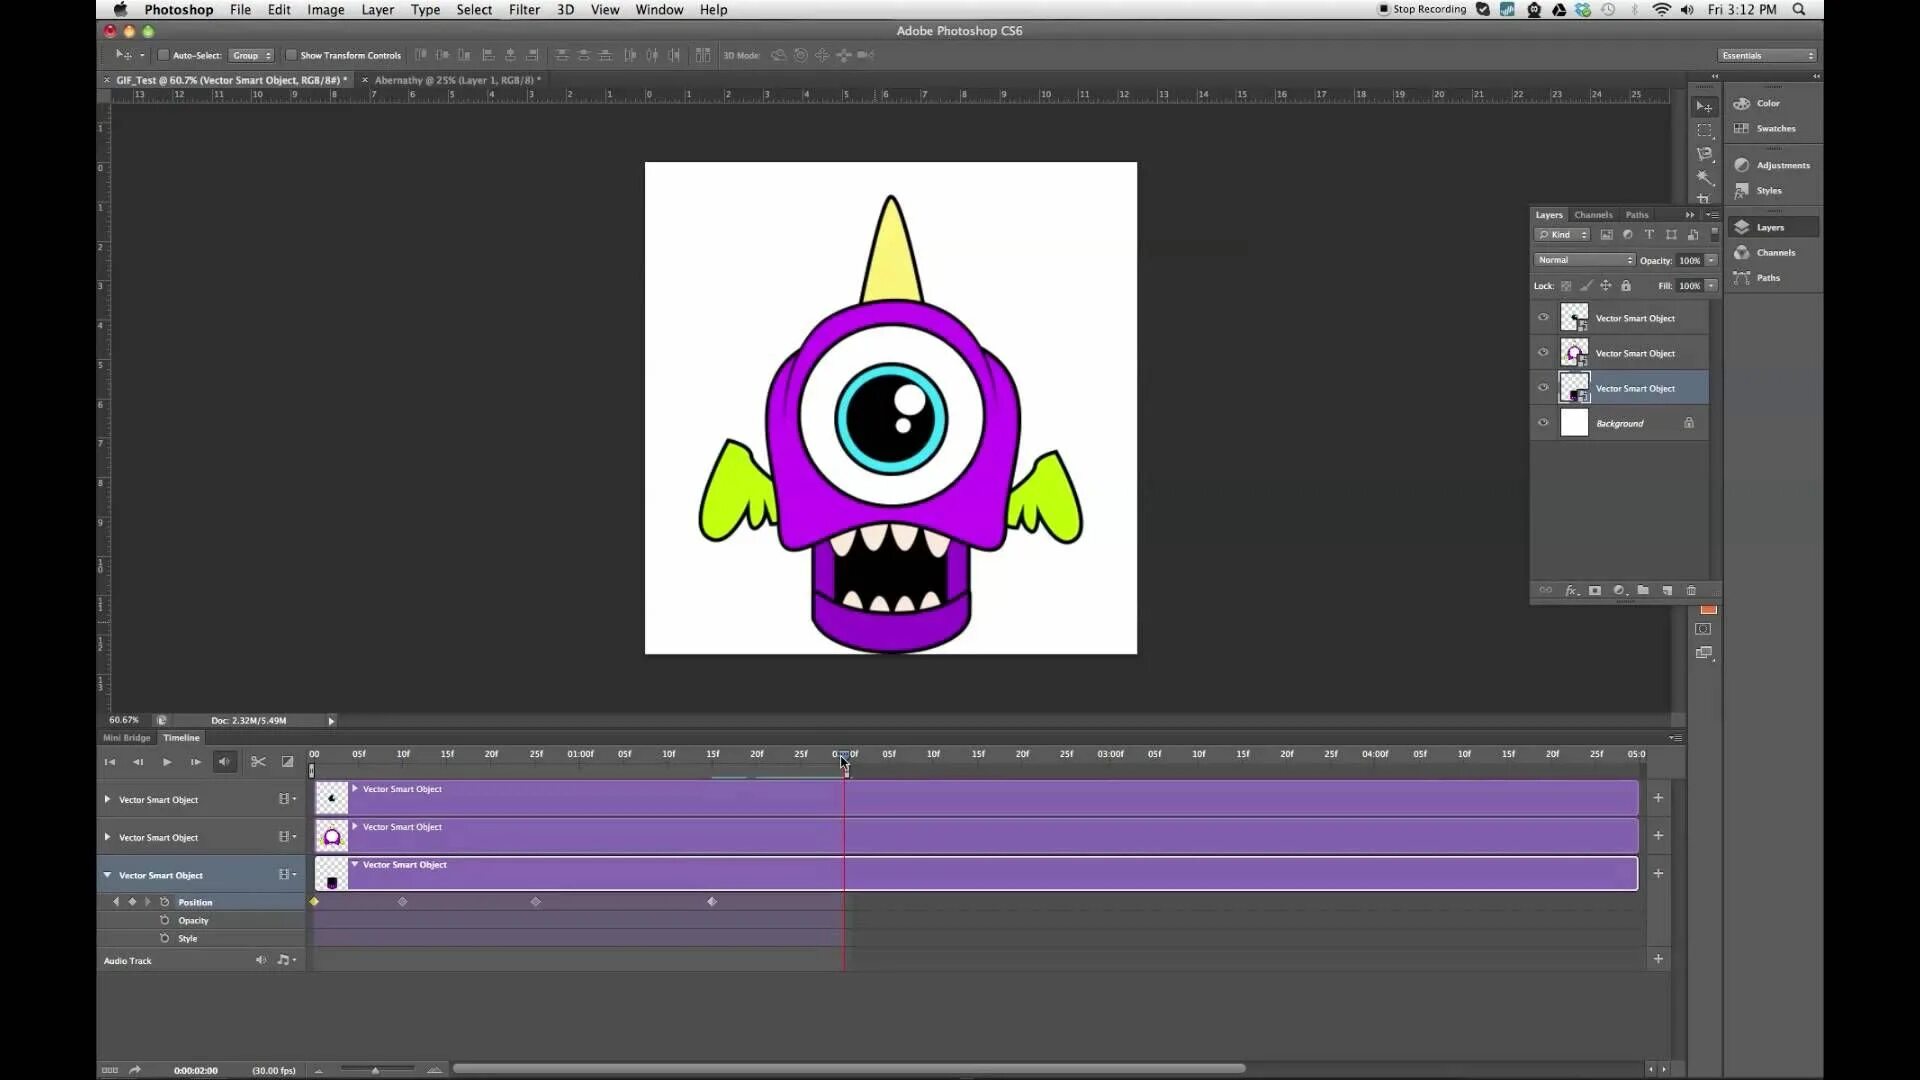1920x1080 pixels.
Task: Open the Normal blend mode dropdown
Action: coord(1584,260)
